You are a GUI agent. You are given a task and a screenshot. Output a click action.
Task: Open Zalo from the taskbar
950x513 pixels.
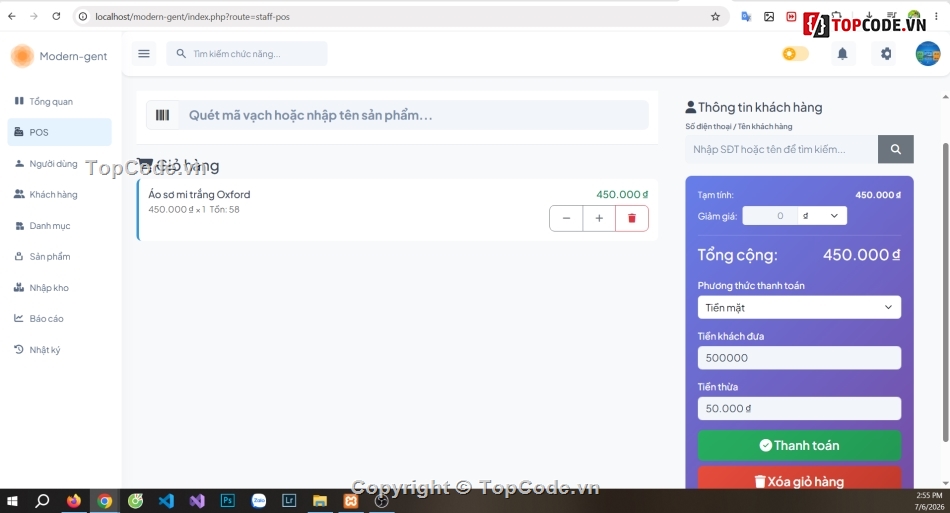259,501
